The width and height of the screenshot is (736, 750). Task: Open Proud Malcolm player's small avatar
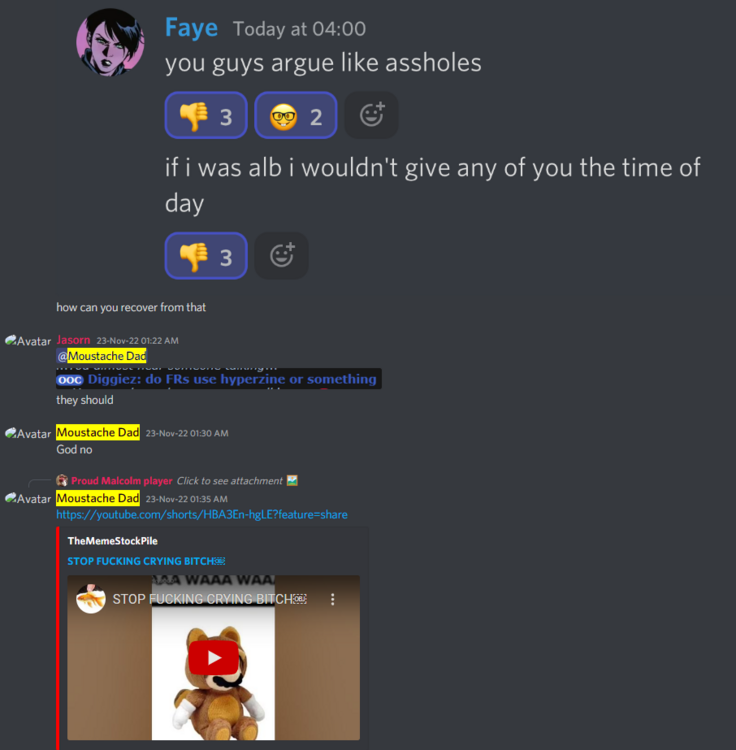point(62,480)
